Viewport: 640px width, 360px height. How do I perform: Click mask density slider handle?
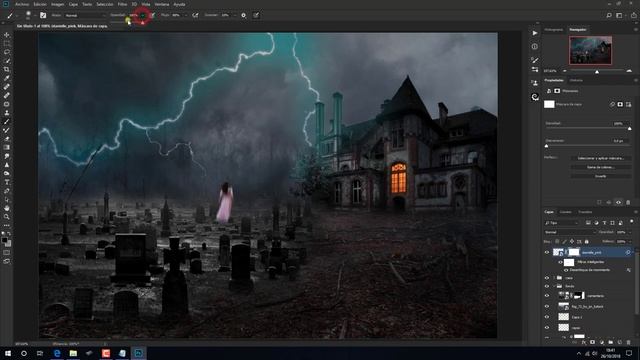(x=629, y=129)
